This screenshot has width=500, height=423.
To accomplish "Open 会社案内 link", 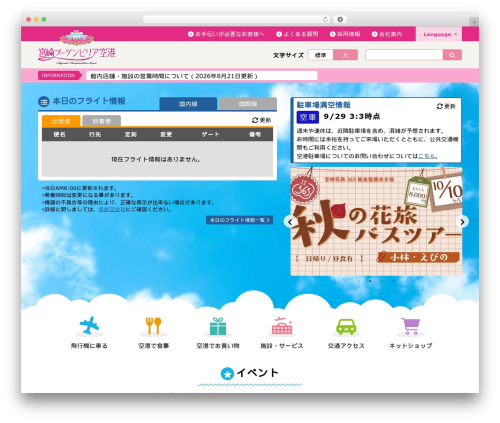I will pos(387,34).
